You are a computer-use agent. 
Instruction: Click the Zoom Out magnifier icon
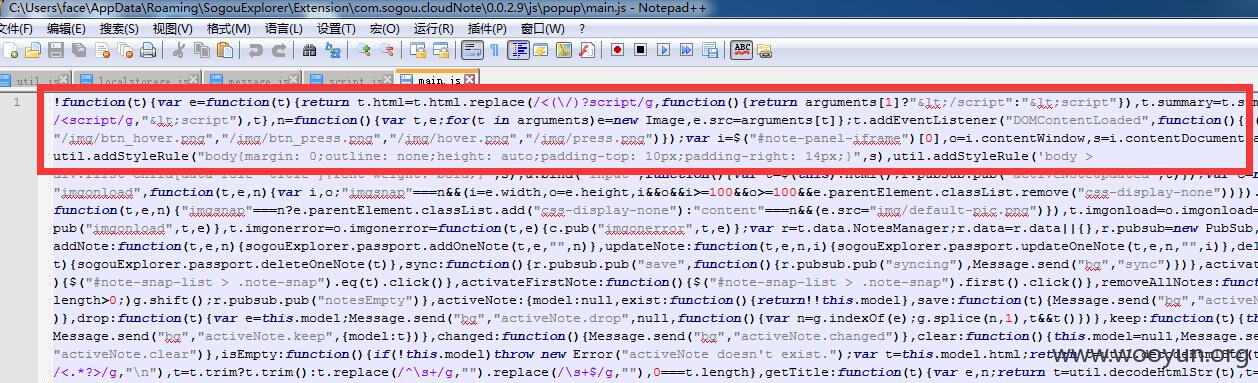click(387, 50)
